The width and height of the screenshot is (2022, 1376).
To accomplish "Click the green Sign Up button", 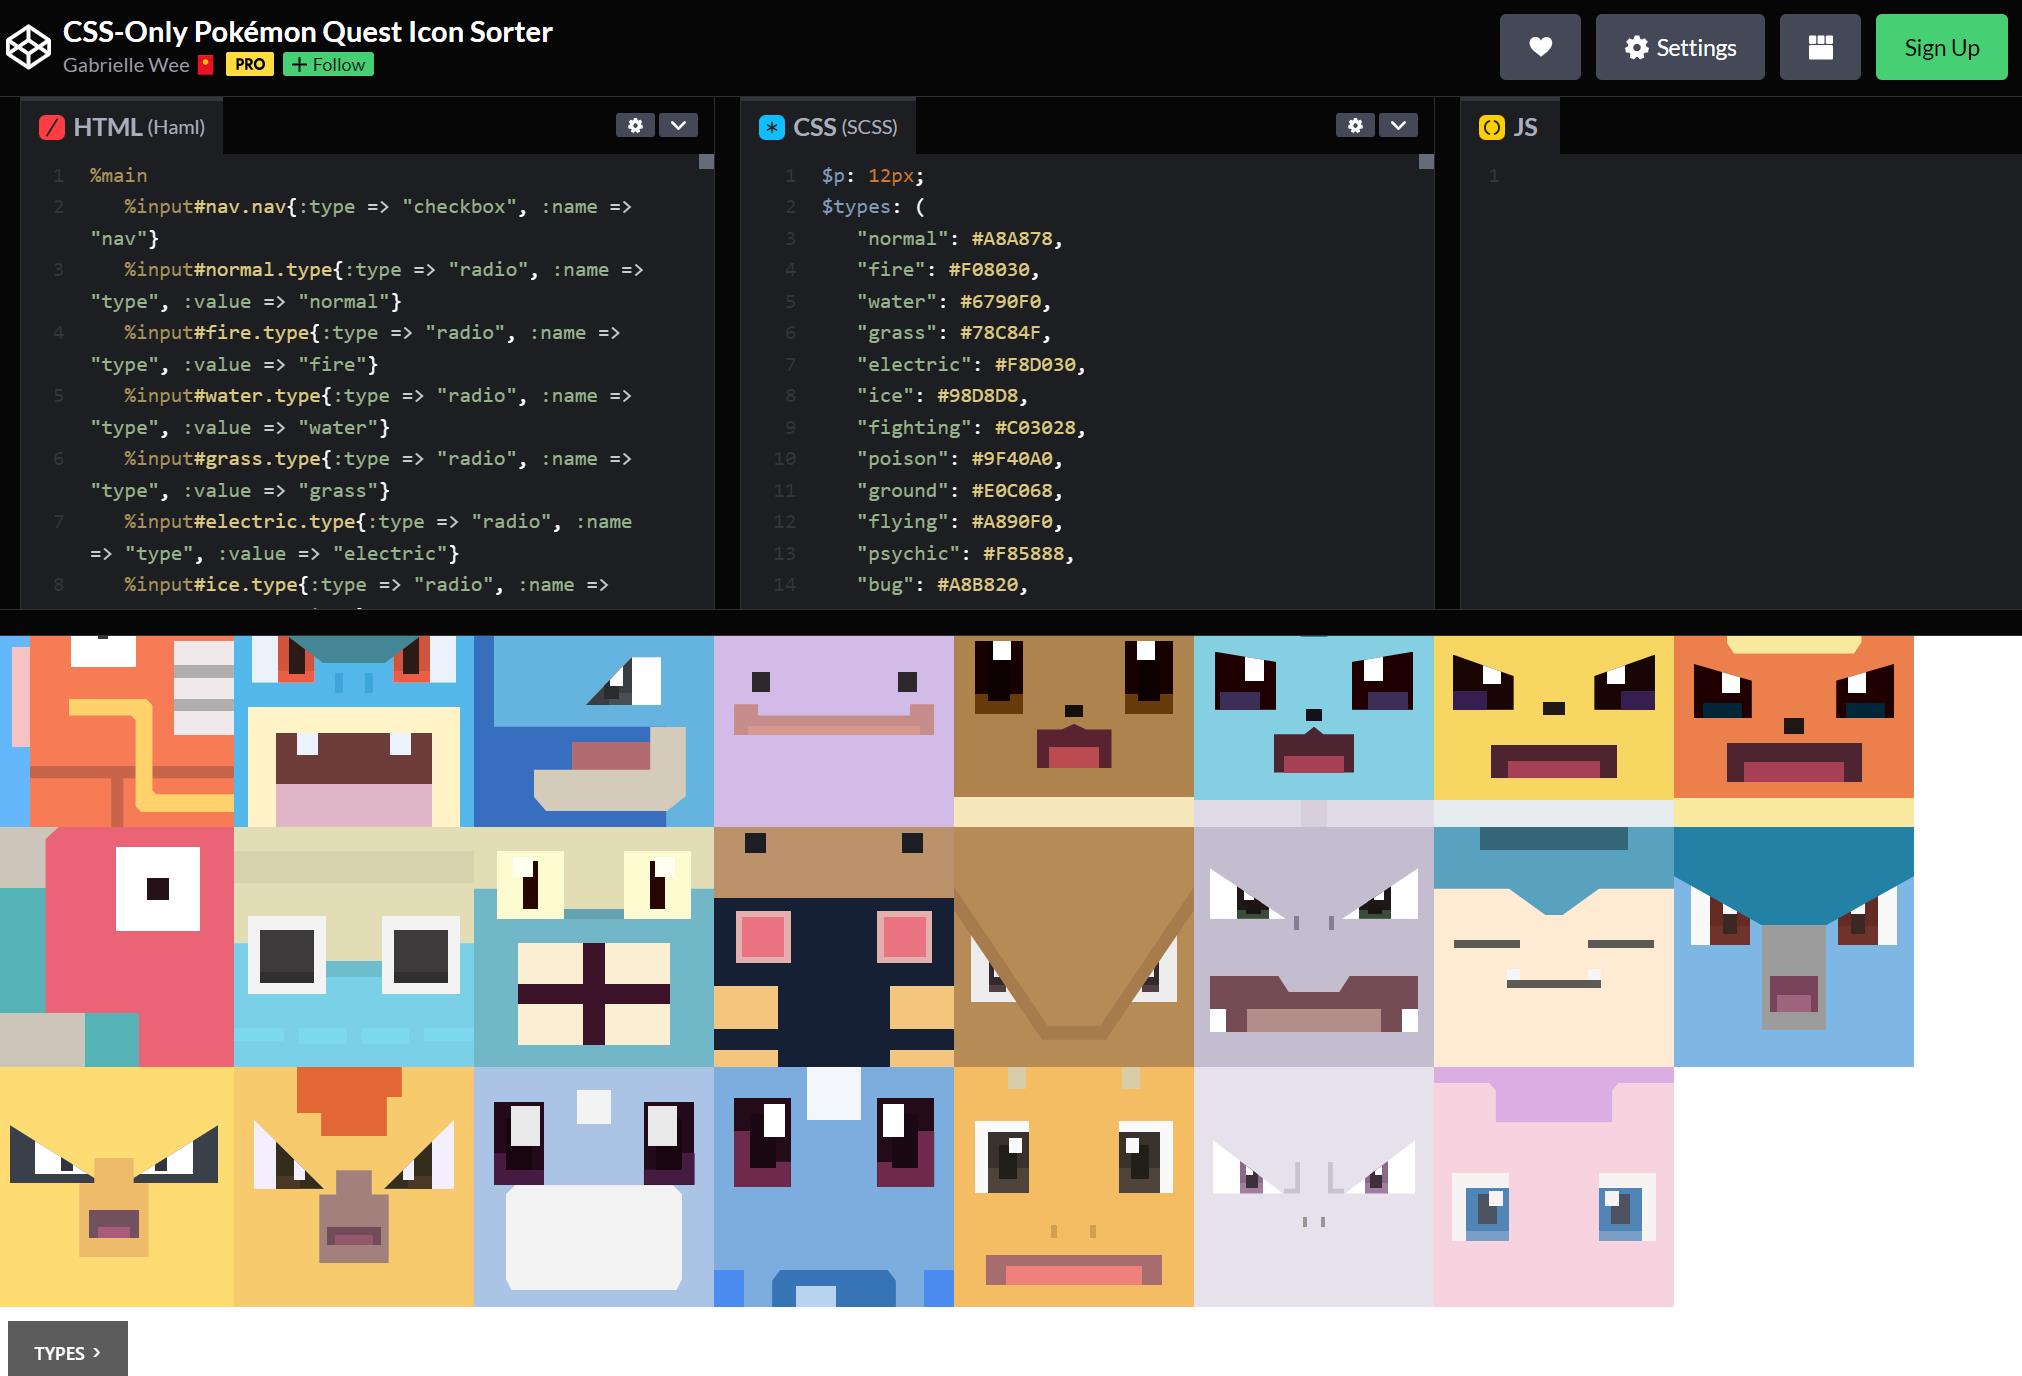I will (x=1942, y=47).
